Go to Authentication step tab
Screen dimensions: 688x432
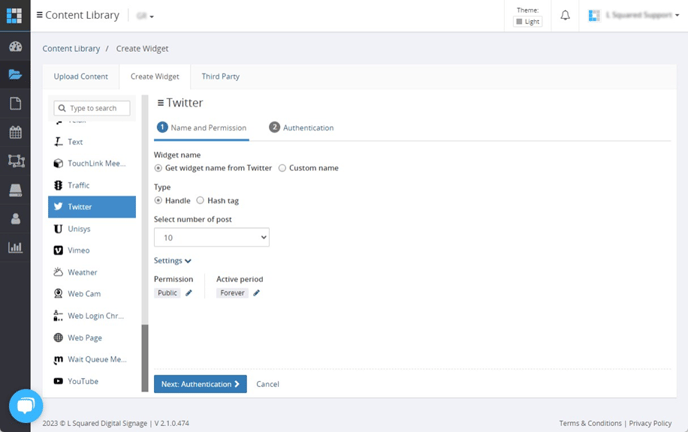301,128
